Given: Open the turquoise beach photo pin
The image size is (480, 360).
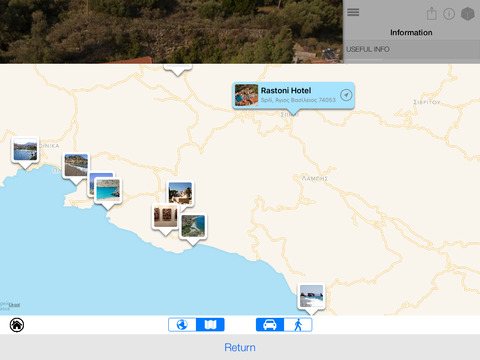Looking at the screenshot, I should [x=108, y=190].
